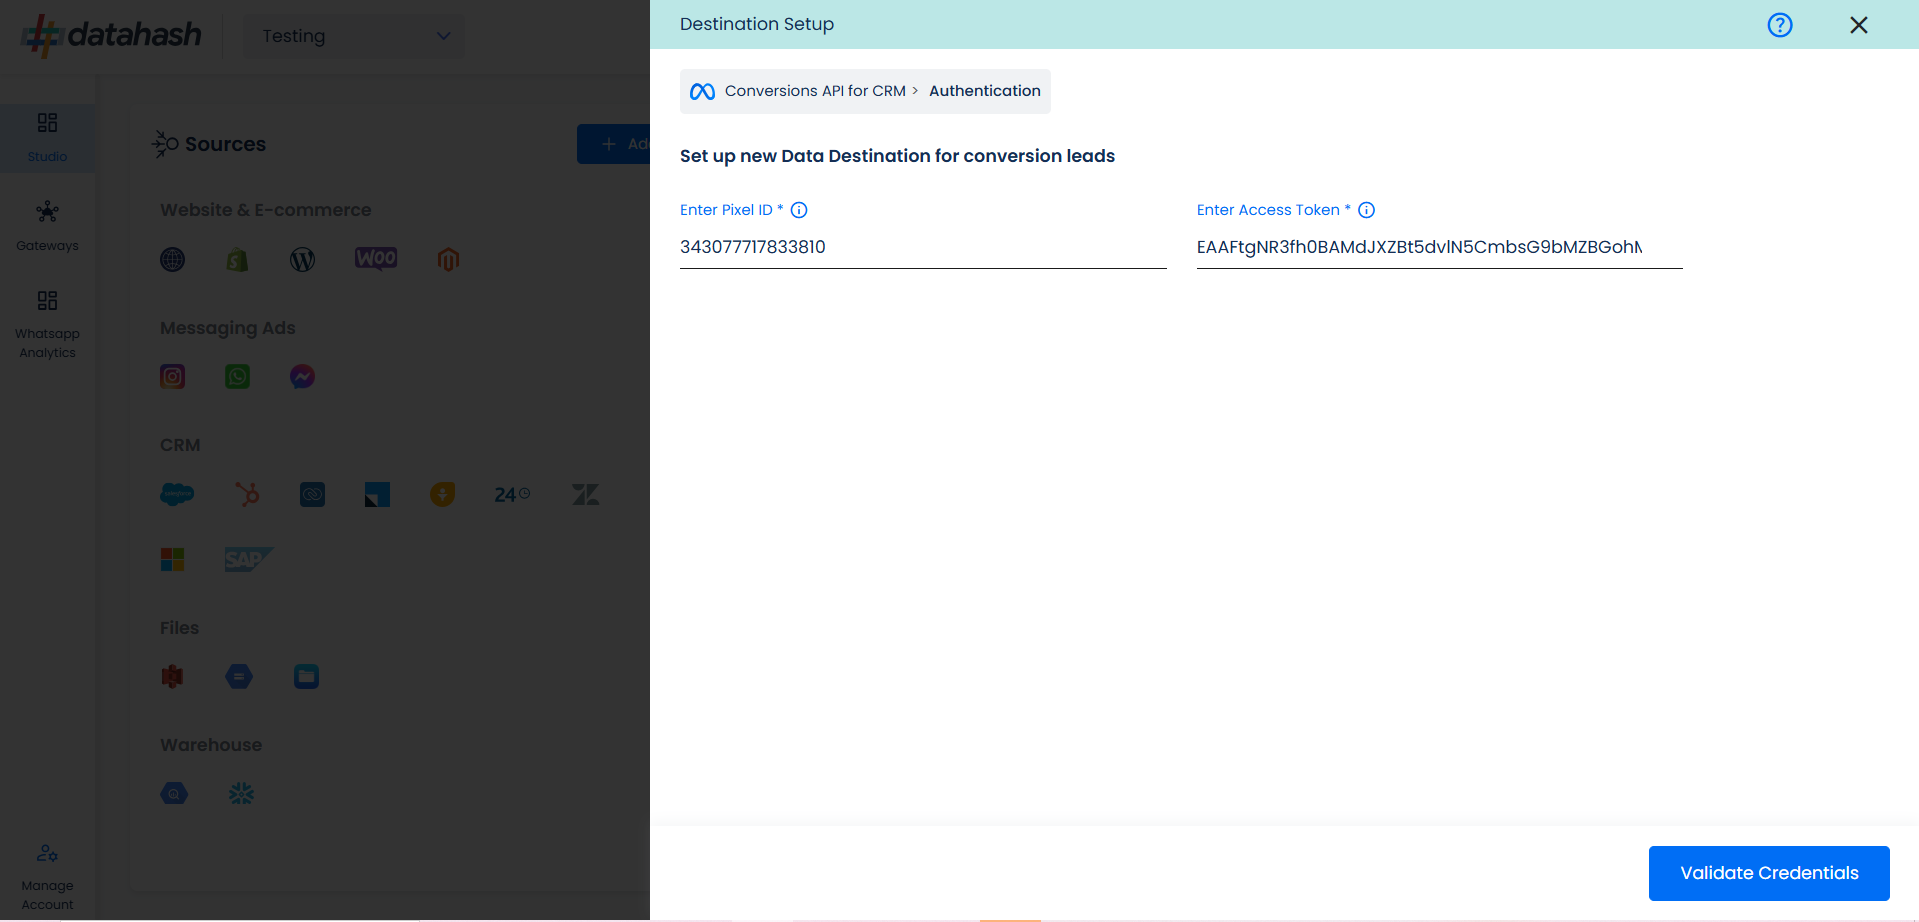The width and height of the screenshot is (1919, 922).
Task: Click Conversions API for CRM breadcrumb
Action: 814,91
